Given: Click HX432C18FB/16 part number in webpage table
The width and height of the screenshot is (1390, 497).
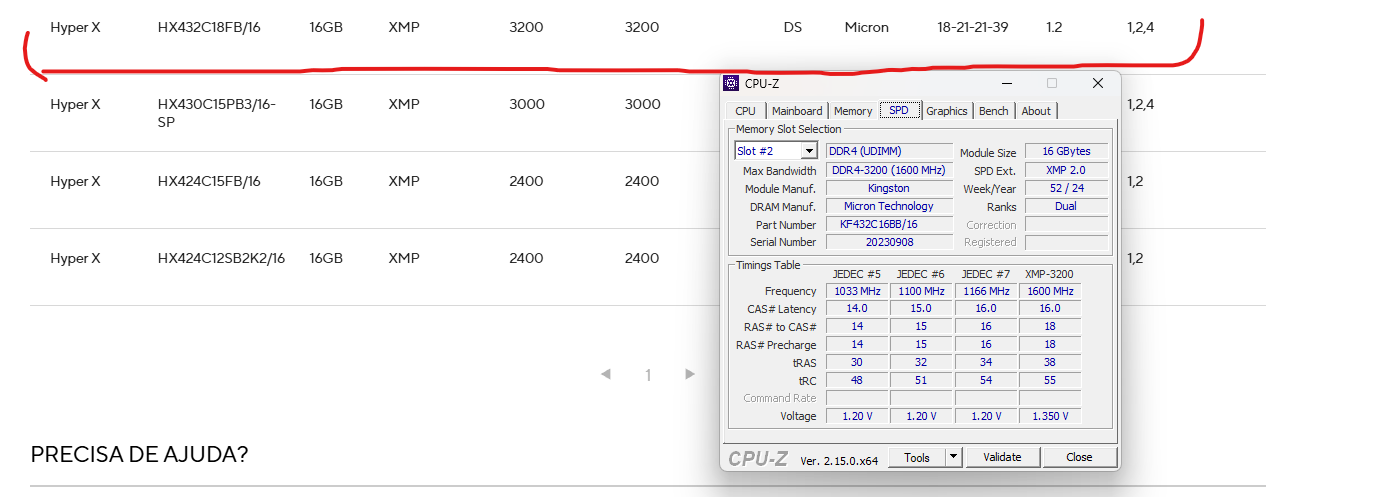Looking at the screenshot, I should [x=209, y=28].
